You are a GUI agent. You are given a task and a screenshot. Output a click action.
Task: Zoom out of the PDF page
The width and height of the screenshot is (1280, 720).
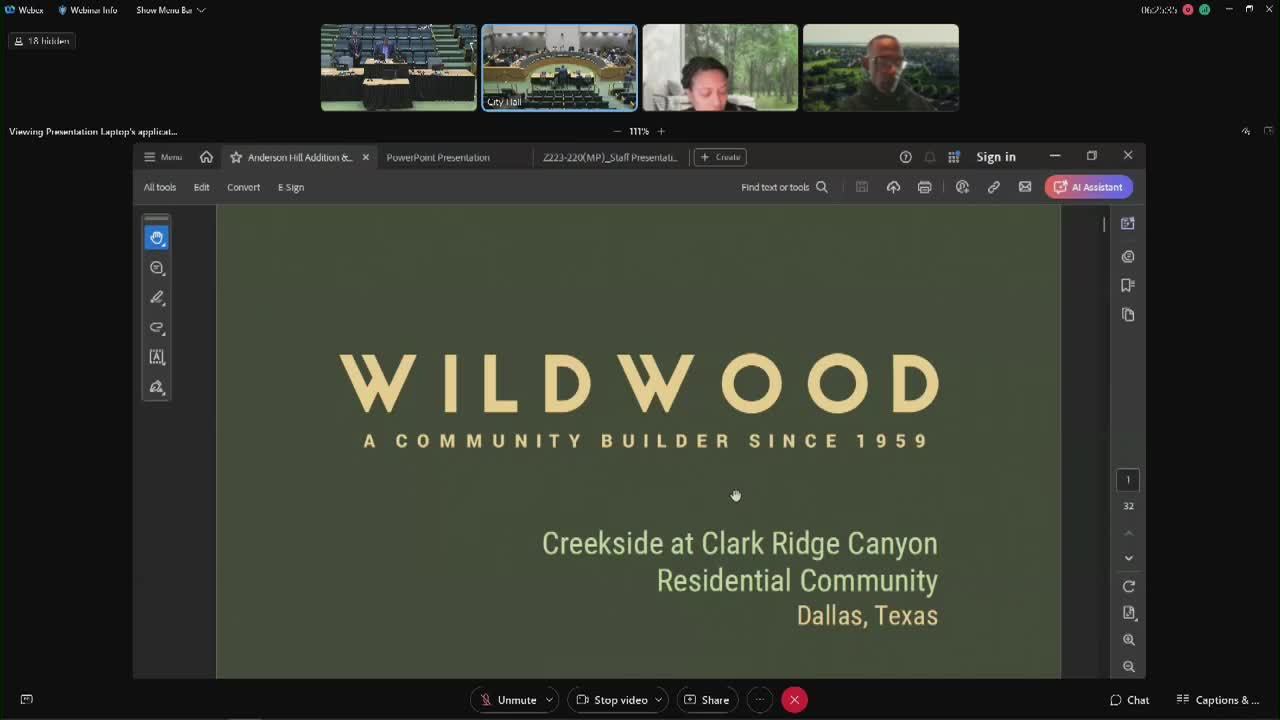coord(1129,666)
